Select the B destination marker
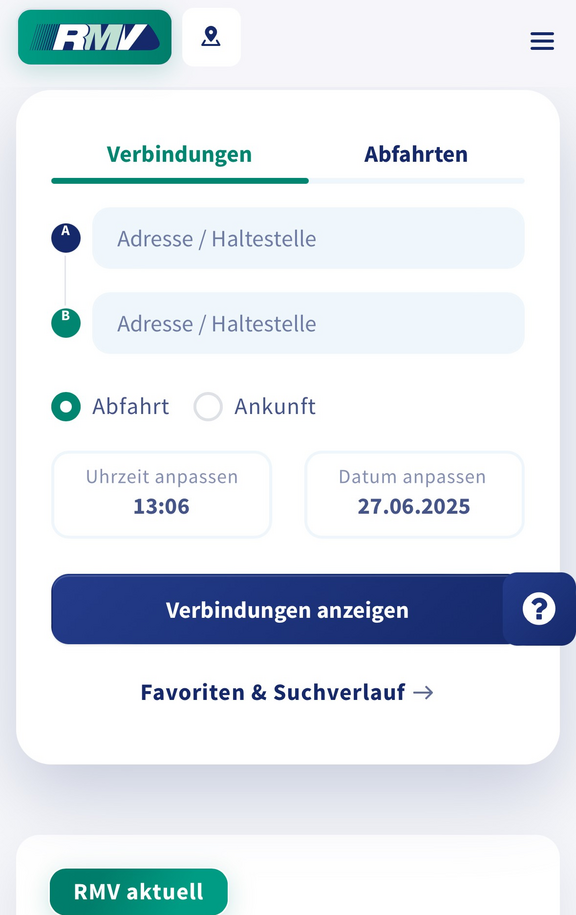This screenshot has width=576, height=915. pos(65,323)
